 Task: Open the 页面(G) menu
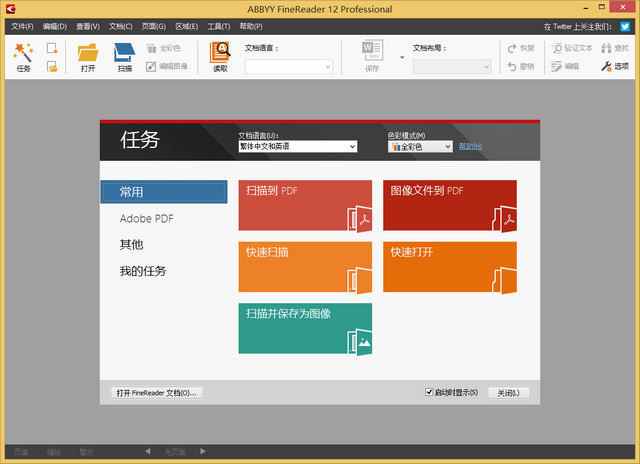153,27
